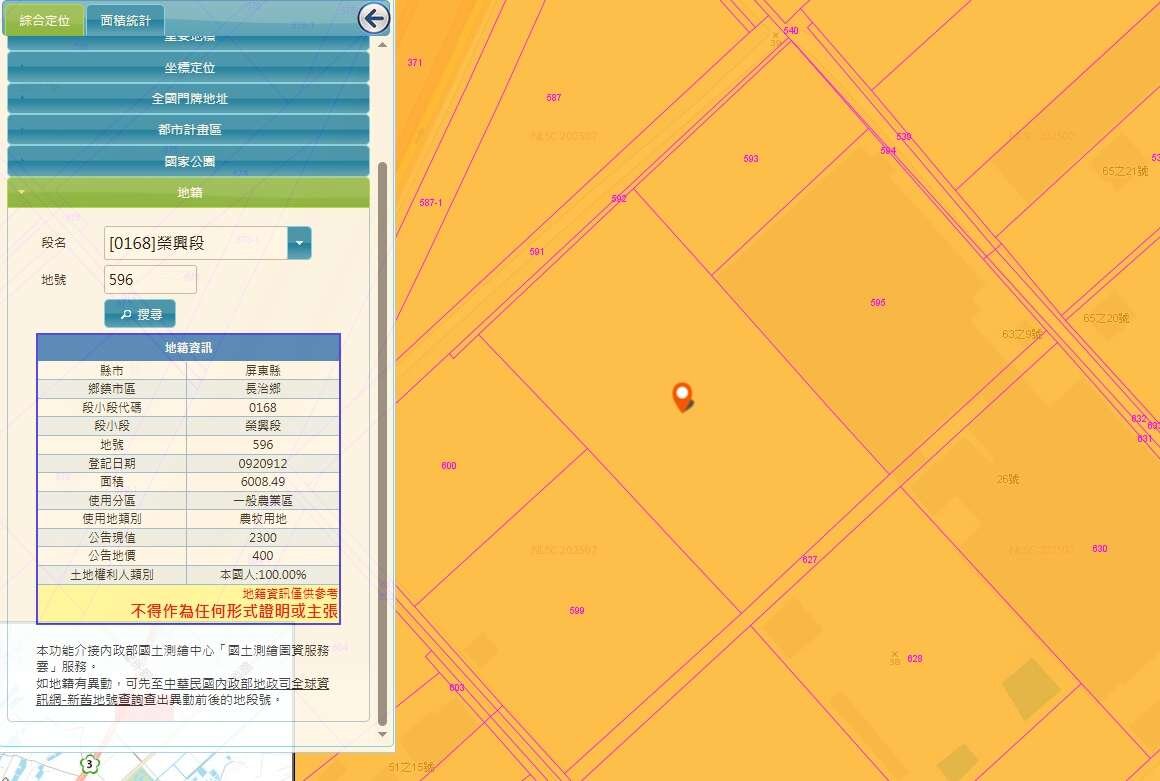Collapse the 地籍 accordion section
This screenshot has width=1160, height=781.
click(x=188, y=192)
